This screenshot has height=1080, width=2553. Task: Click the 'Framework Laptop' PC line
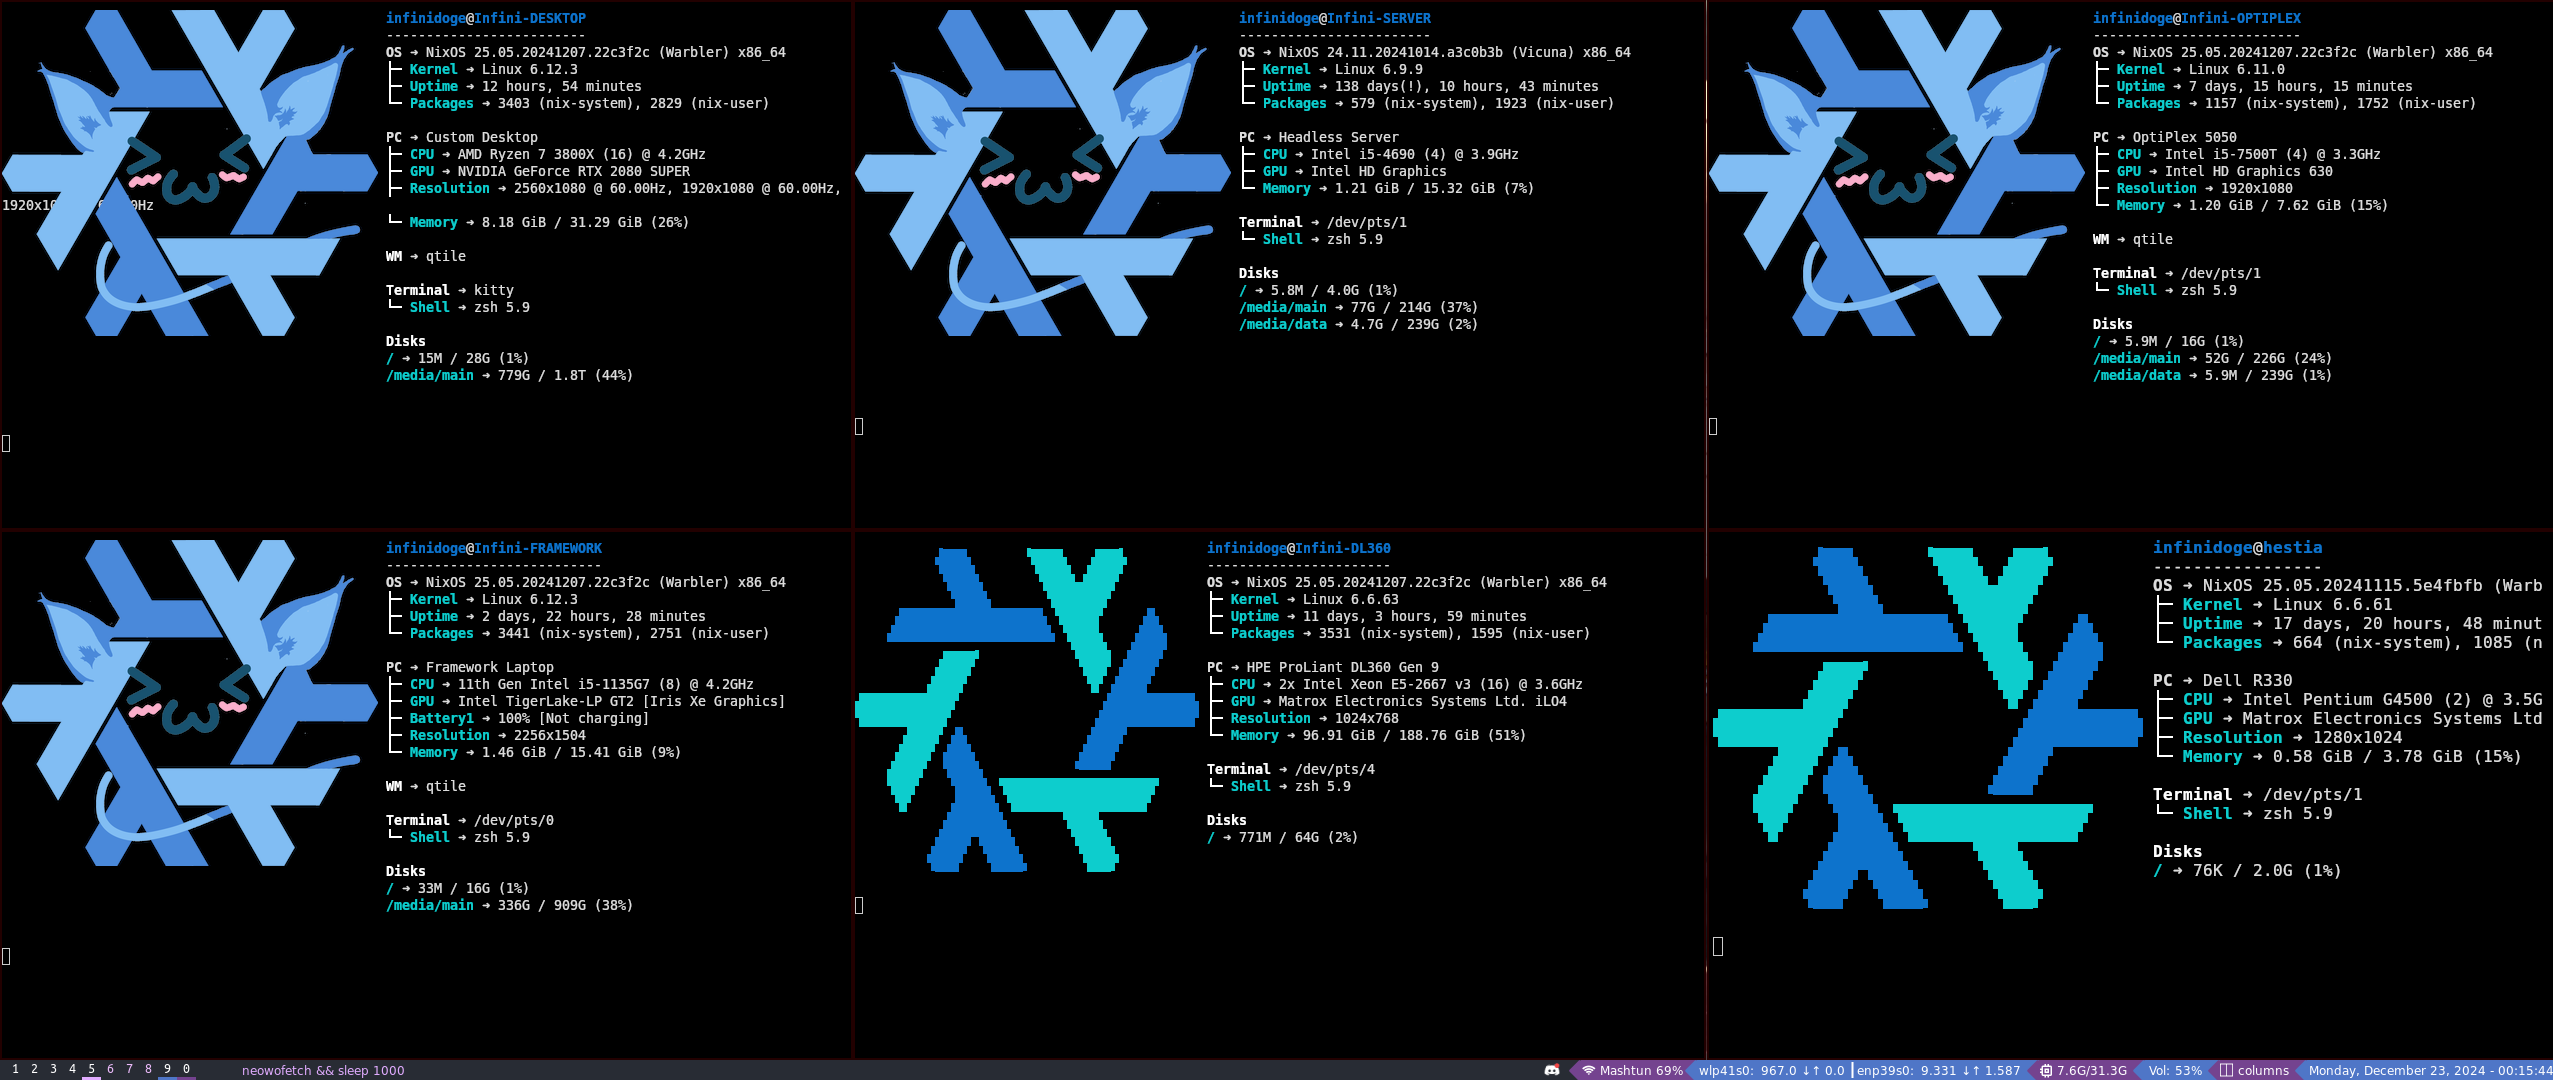pyautogui.click(x=470, y=667)
